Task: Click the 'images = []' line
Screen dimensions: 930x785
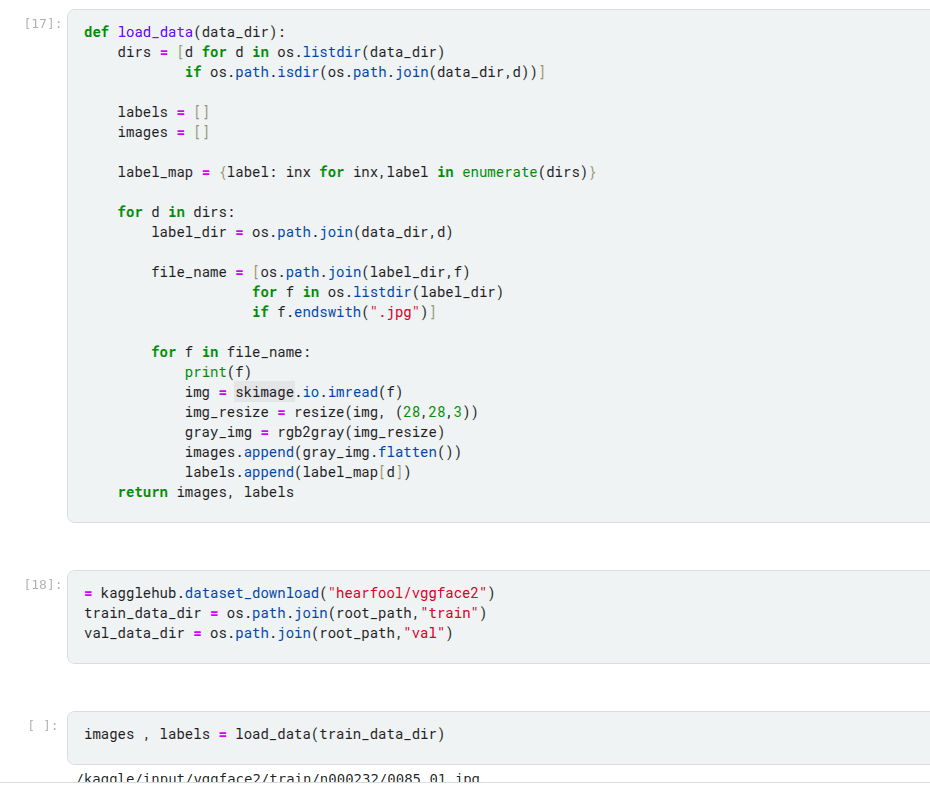Action: (163, 132)
